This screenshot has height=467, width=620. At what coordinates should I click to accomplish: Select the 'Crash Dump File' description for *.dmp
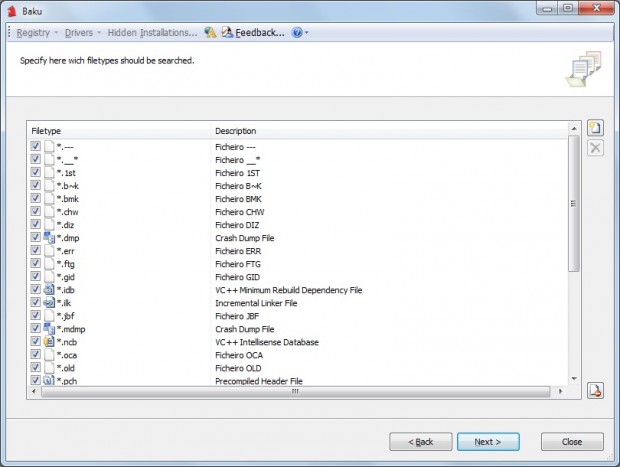pos(244,238)
